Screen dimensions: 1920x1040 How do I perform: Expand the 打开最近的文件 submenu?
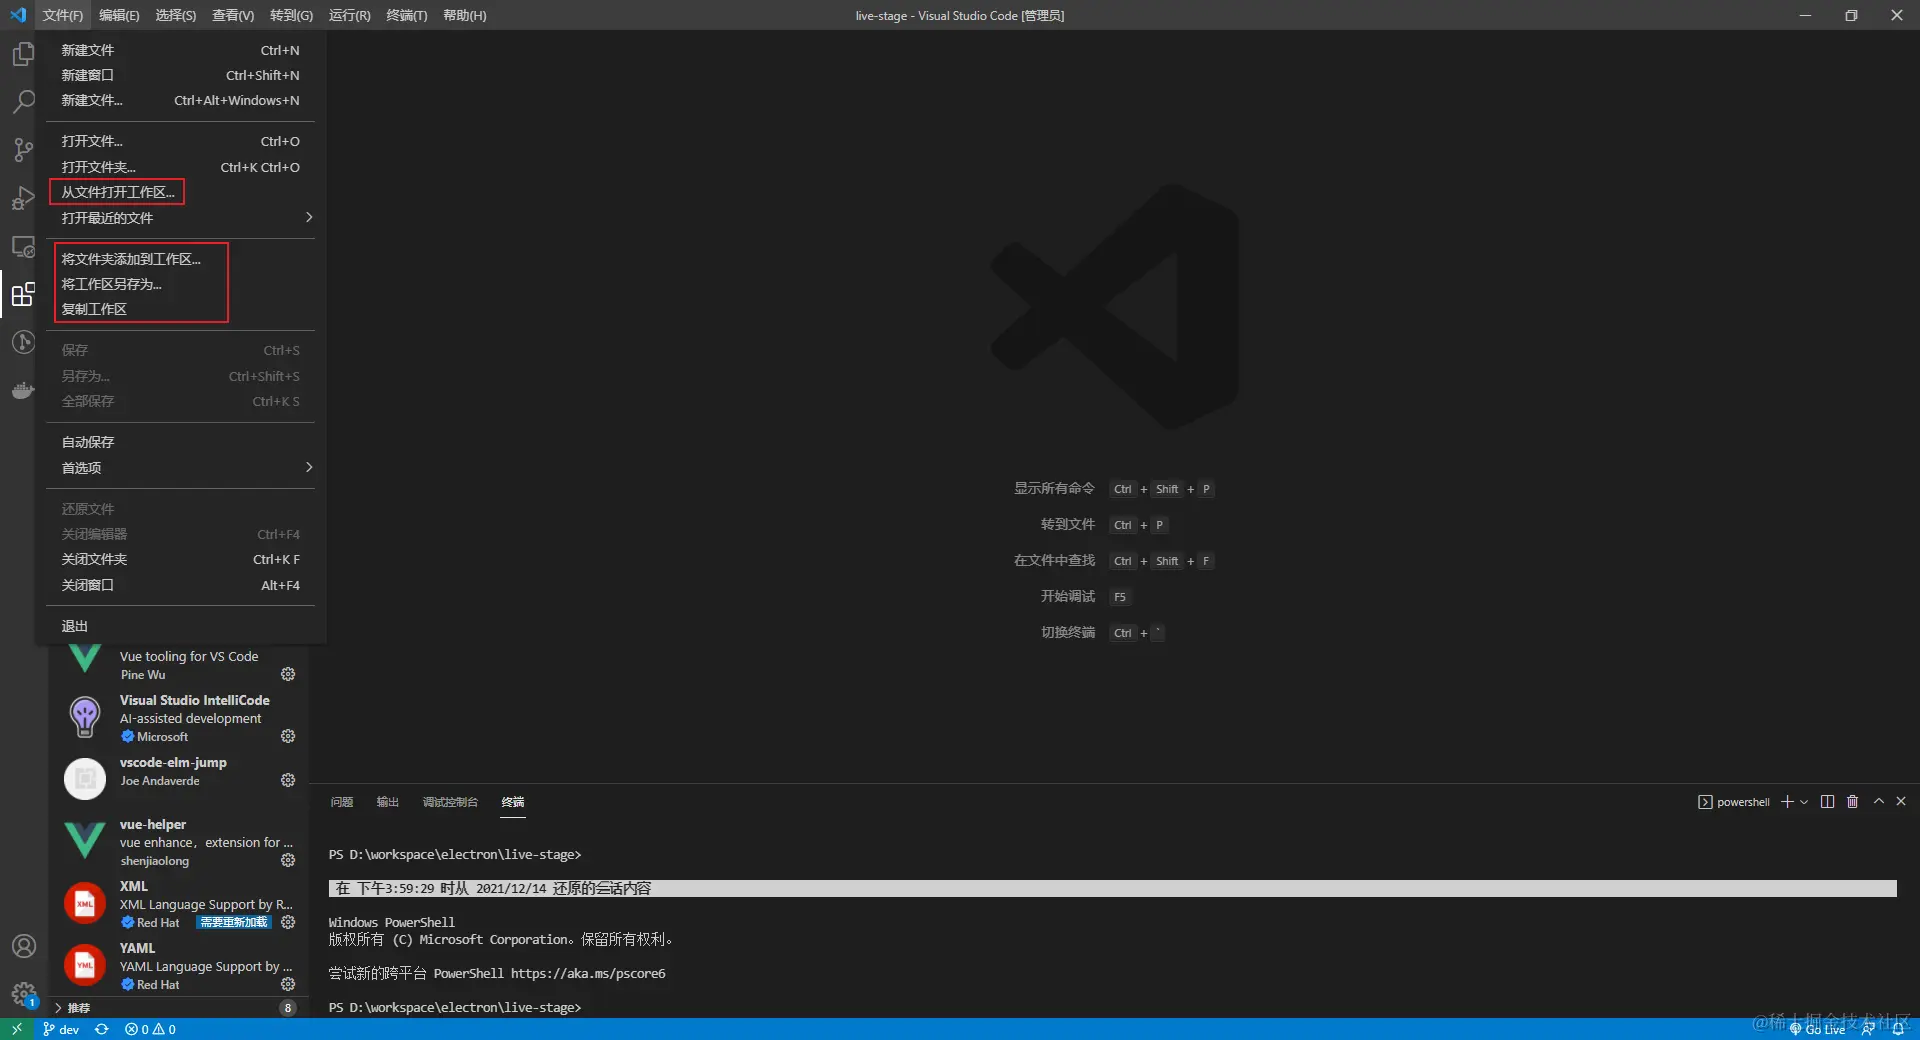[180, 218]
